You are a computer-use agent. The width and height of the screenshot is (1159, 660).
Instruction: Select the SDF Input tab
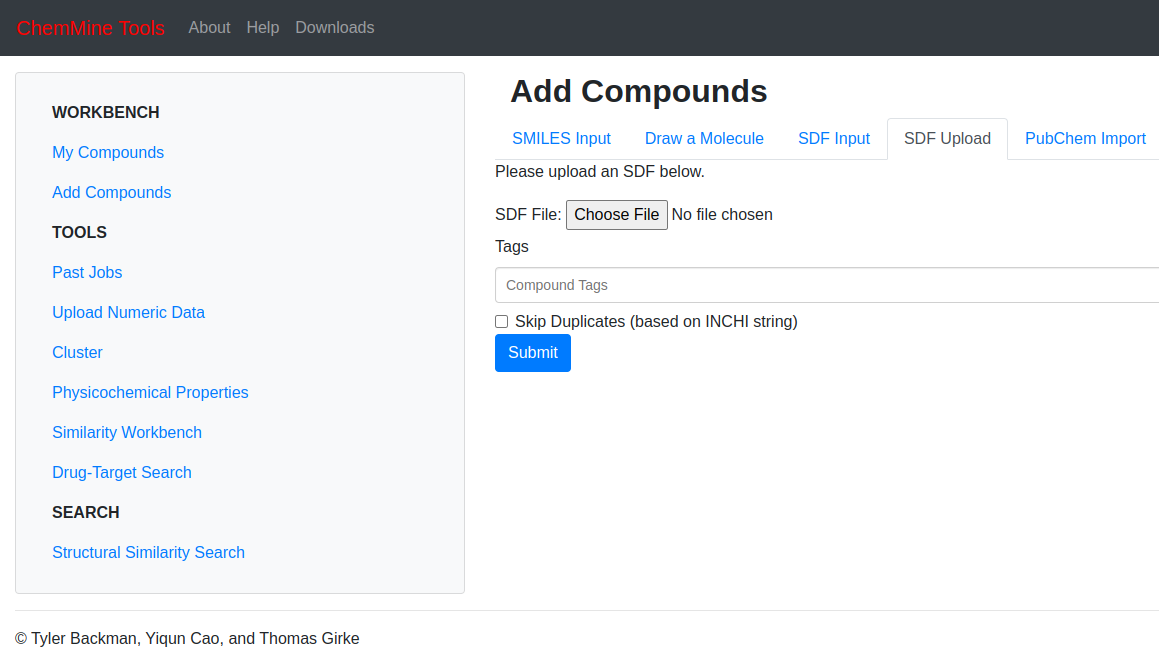pos(834,139)
